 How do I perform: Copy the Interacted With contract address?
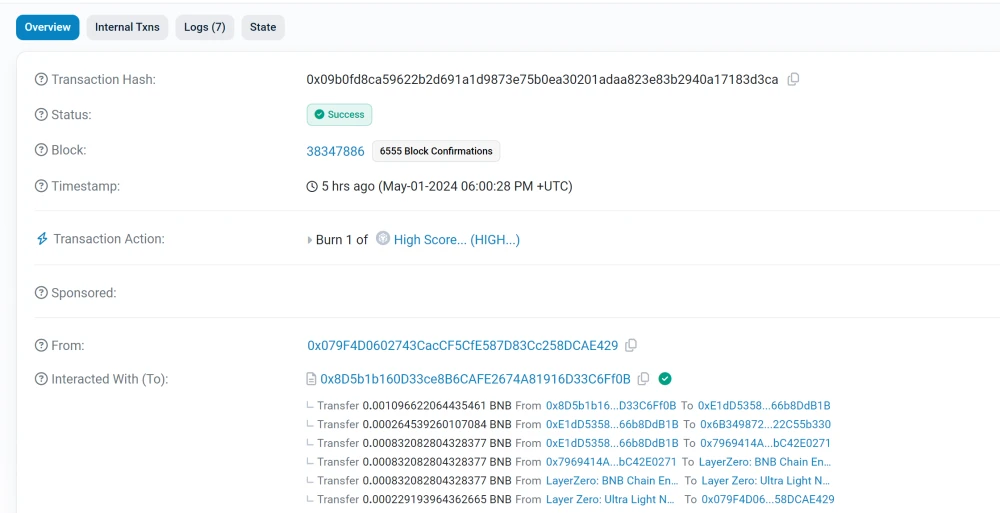(643, 379)
